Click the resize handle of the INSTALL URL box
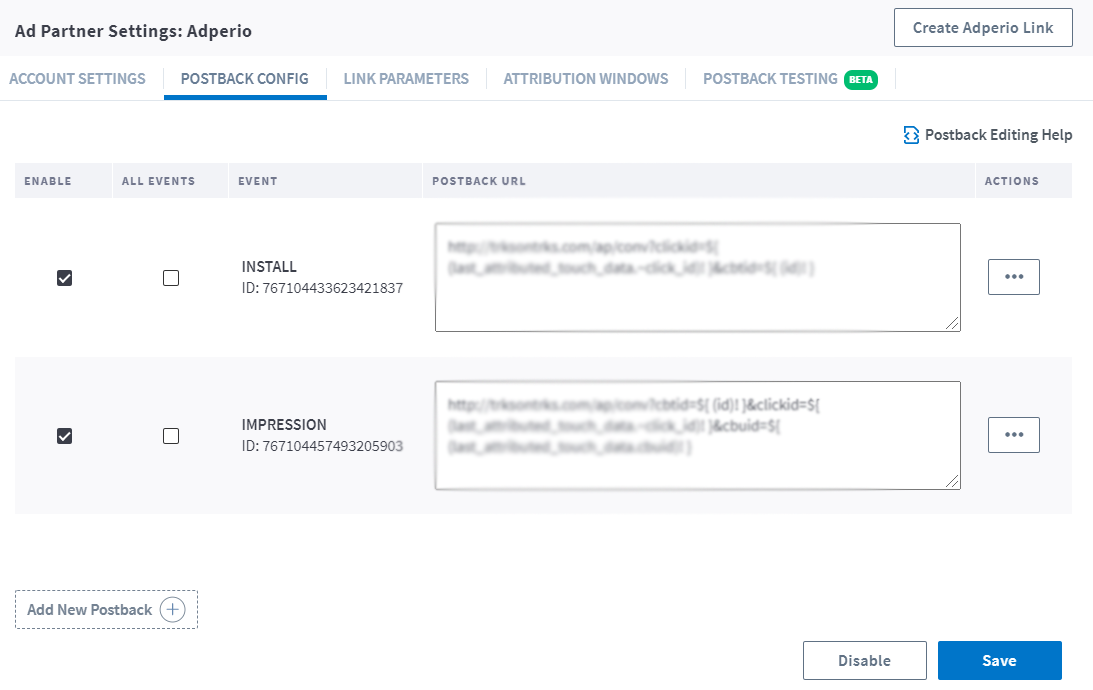The height and width of the screenshot is (690, 1093). pyautogui.click(x=952, y=323)
